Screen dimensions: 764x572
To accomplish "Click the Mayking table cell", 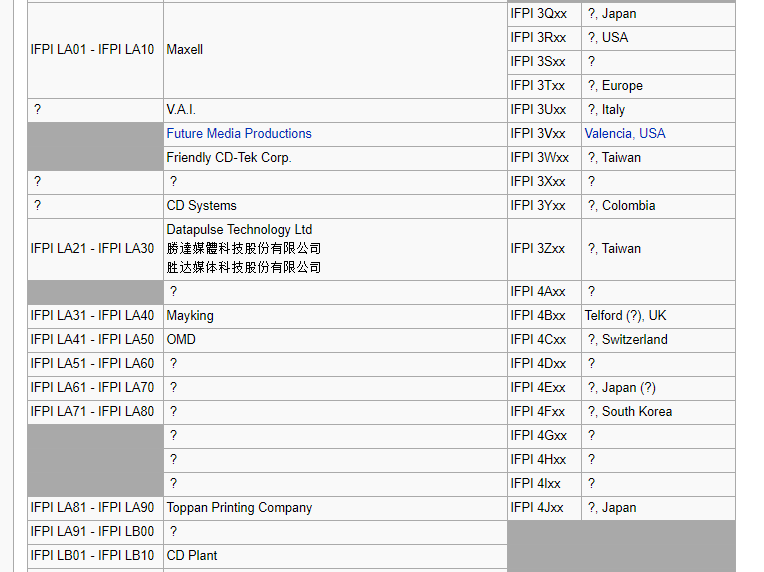I will (190, 316).
